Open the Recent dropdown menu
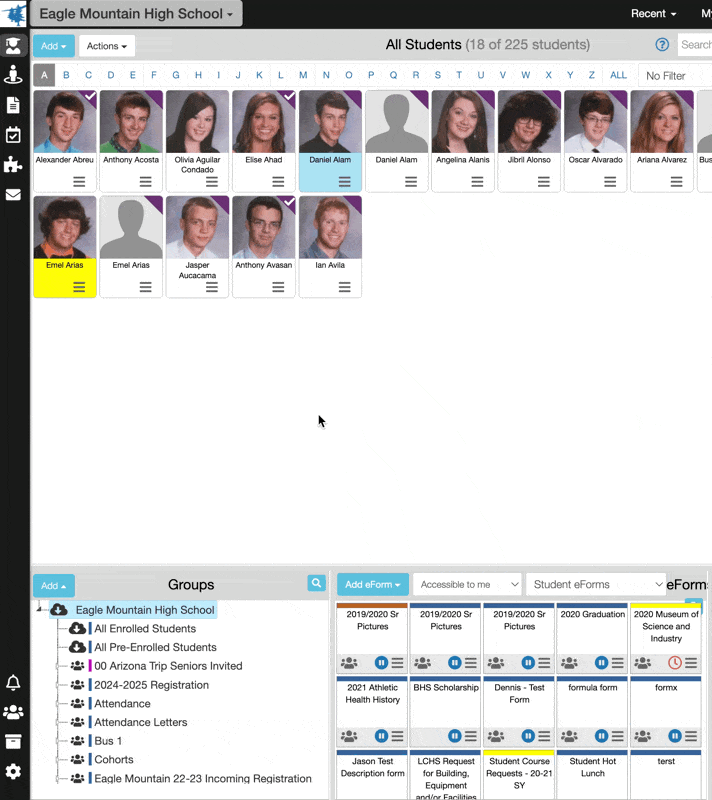 click(x=653, y=14)
